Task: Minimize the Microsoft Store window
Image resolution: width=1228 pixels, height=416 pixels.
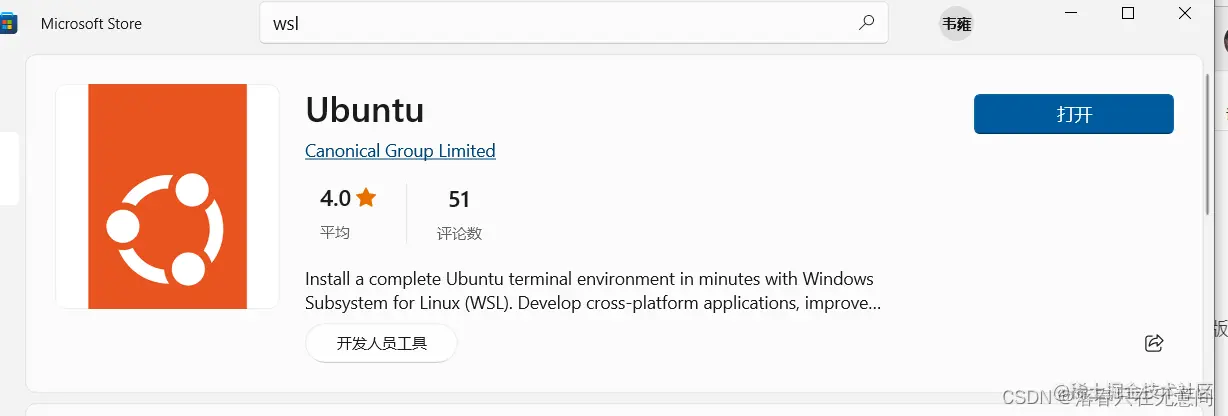Action: (x=1073, y=13)
